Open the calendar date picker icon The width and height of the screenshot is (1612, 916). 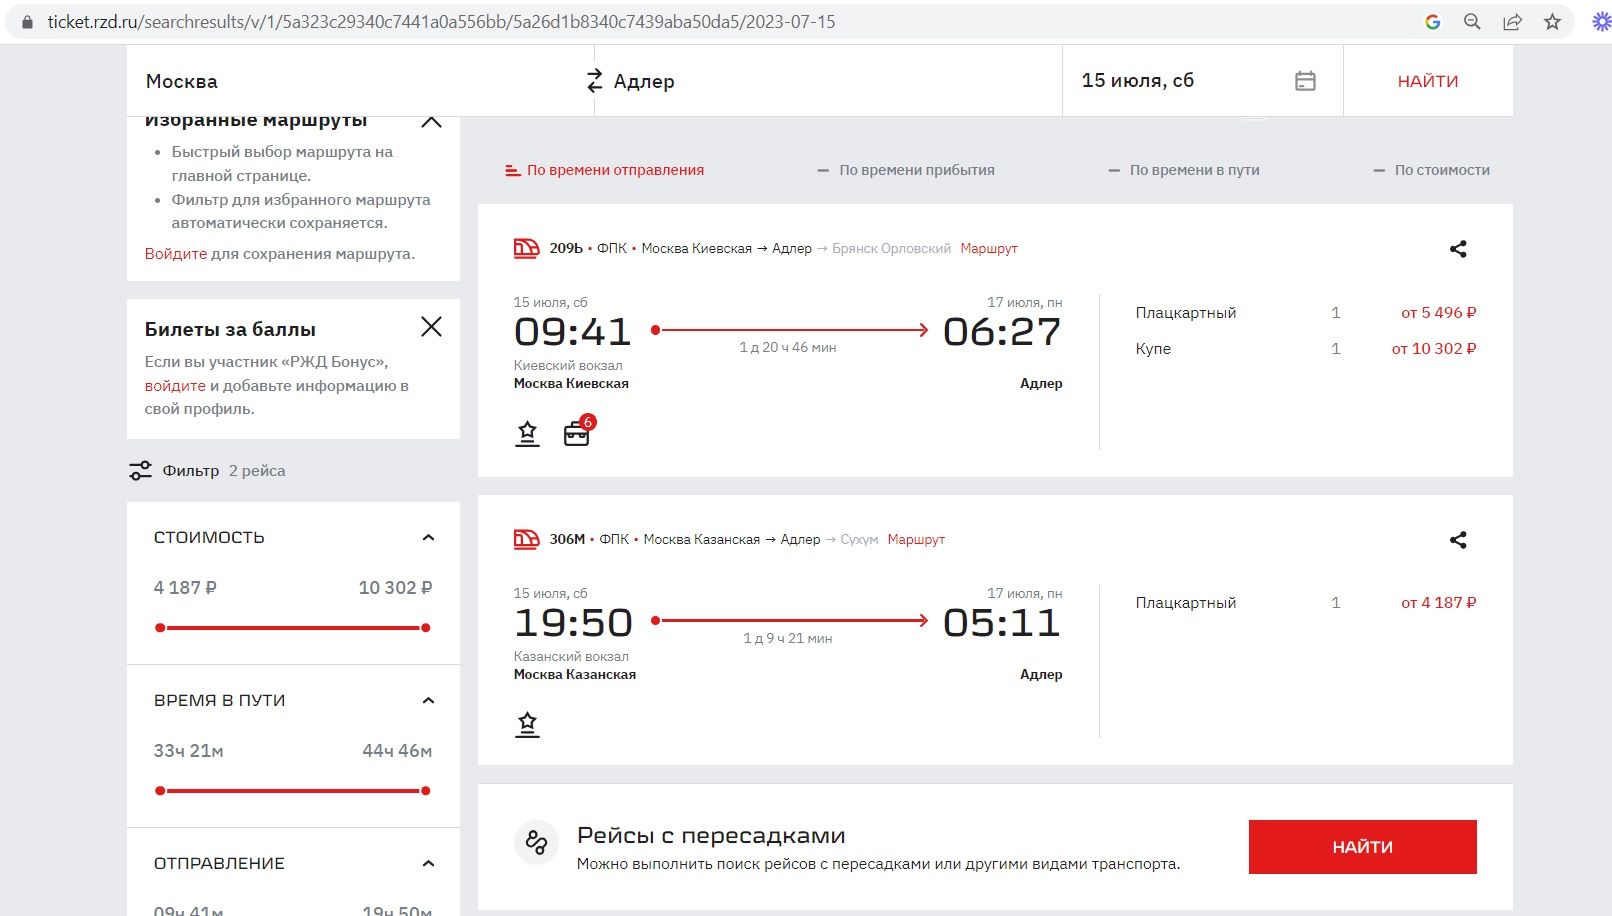click(x=1305, y=81)
